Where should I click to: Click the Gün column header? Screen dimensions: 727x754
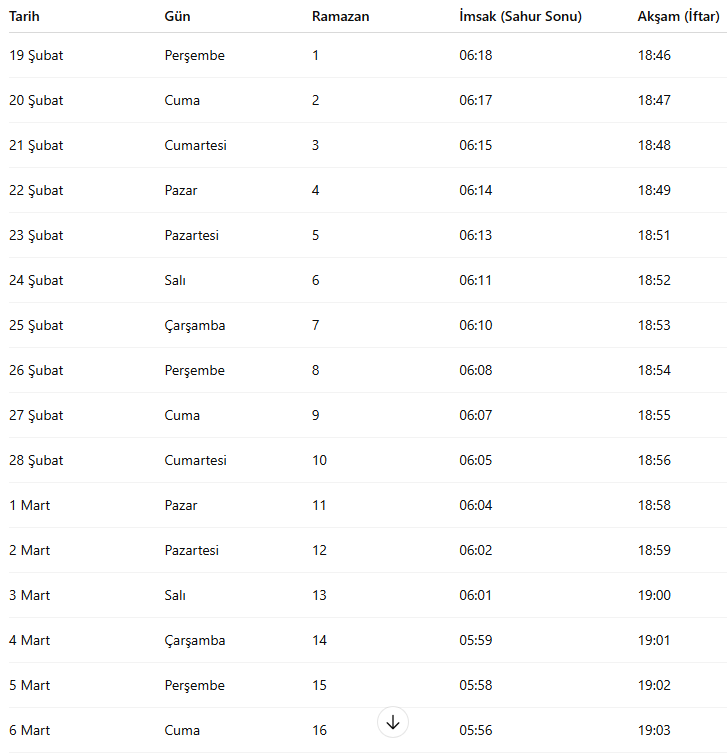pyautogui.click(x=177, y=16)
